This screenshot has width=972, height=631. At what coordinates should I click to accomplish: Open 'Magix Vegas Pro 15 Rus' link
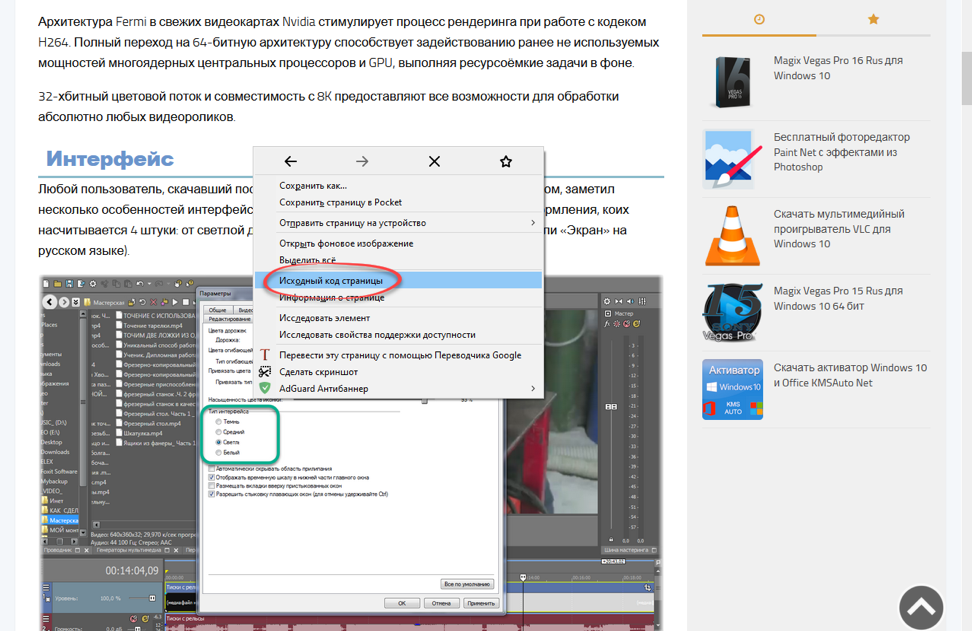837,298
